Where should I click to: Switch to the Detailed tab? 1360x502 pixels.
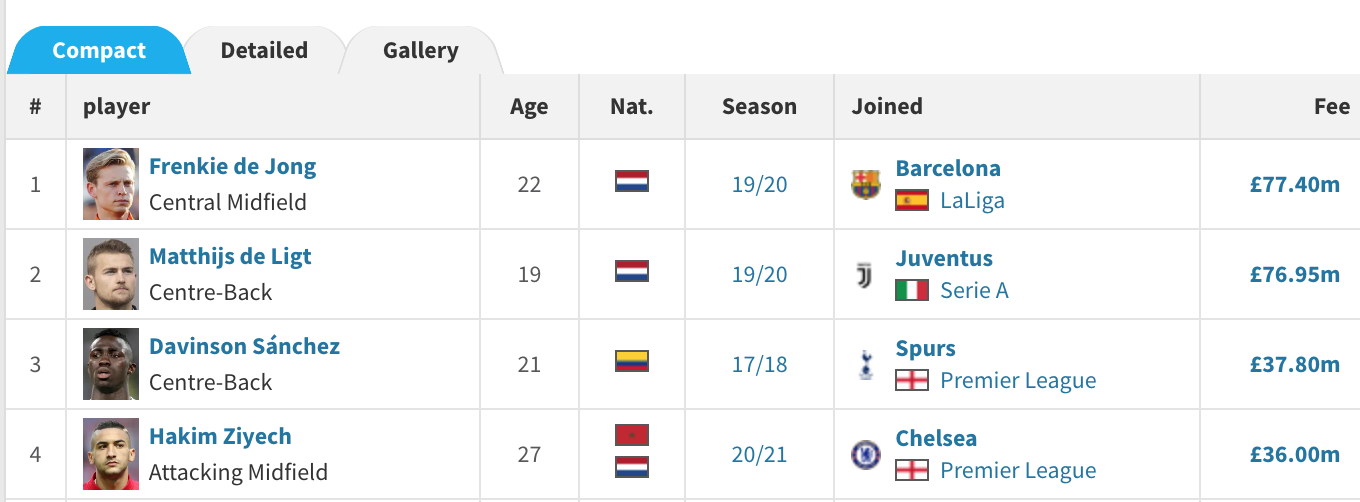(264, 51)
